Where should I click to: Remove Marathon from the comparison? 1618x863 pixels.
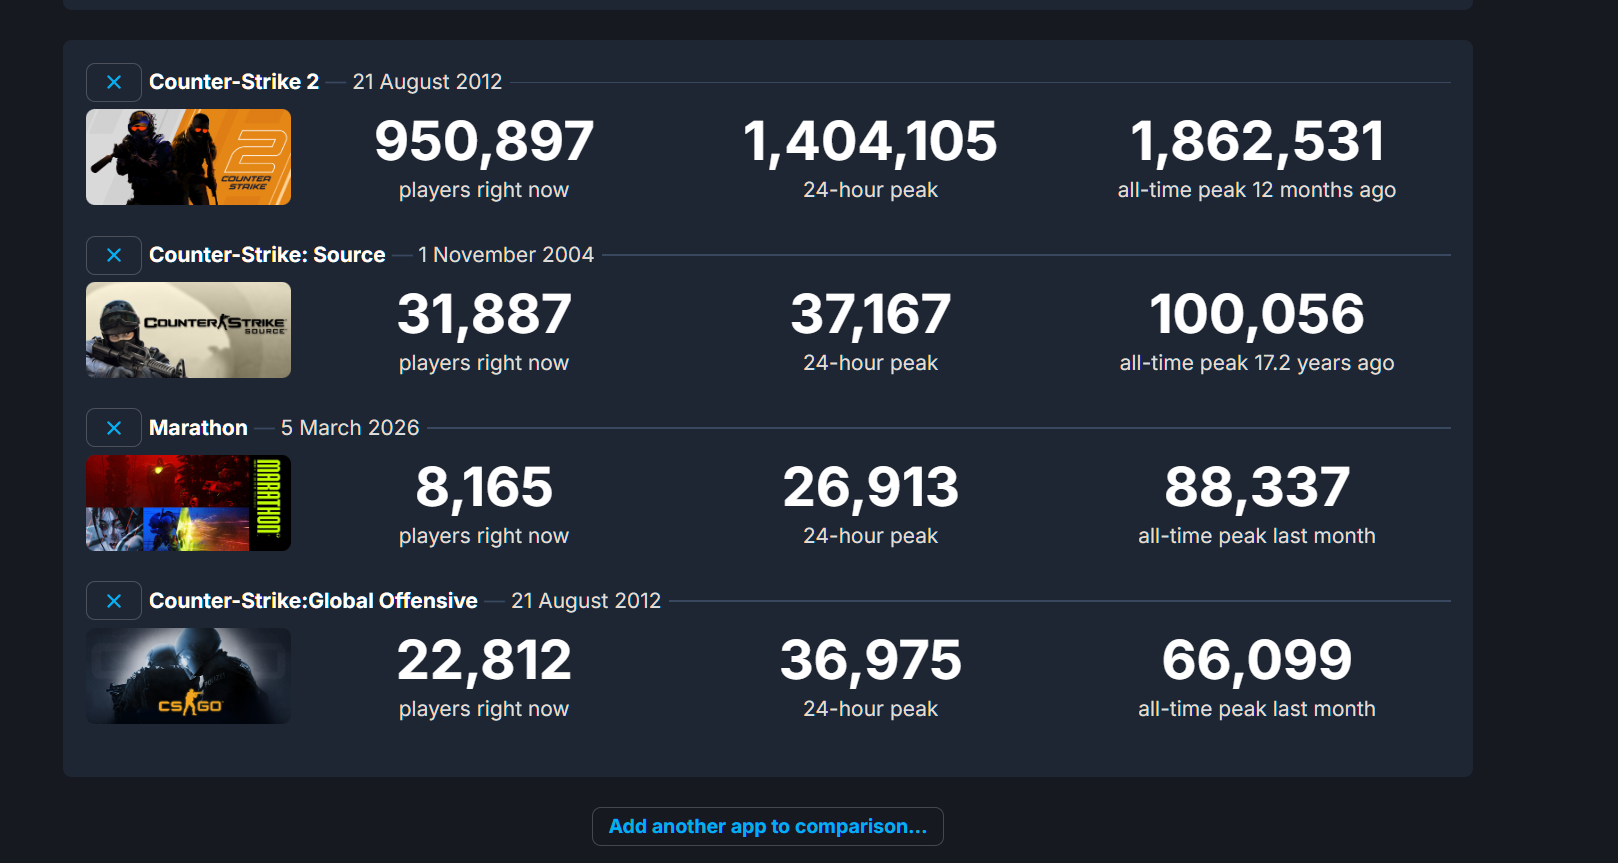114,428
